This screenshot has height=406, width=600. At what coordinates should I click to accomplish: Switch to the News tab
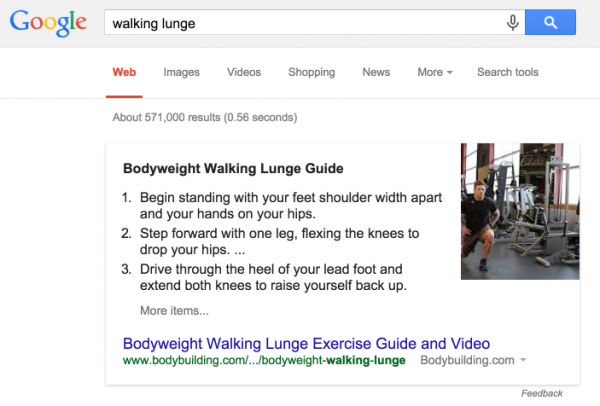(376, 72)
